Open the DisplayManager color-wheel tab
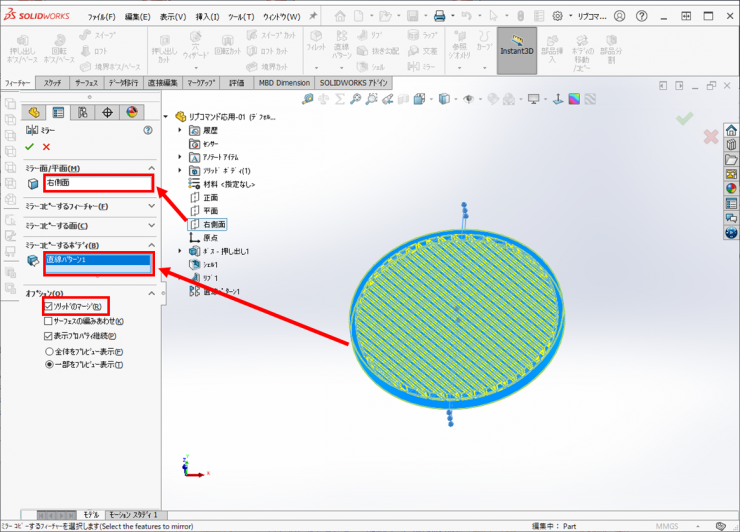Viewport: 740px width, 532px height. (133, 113)
